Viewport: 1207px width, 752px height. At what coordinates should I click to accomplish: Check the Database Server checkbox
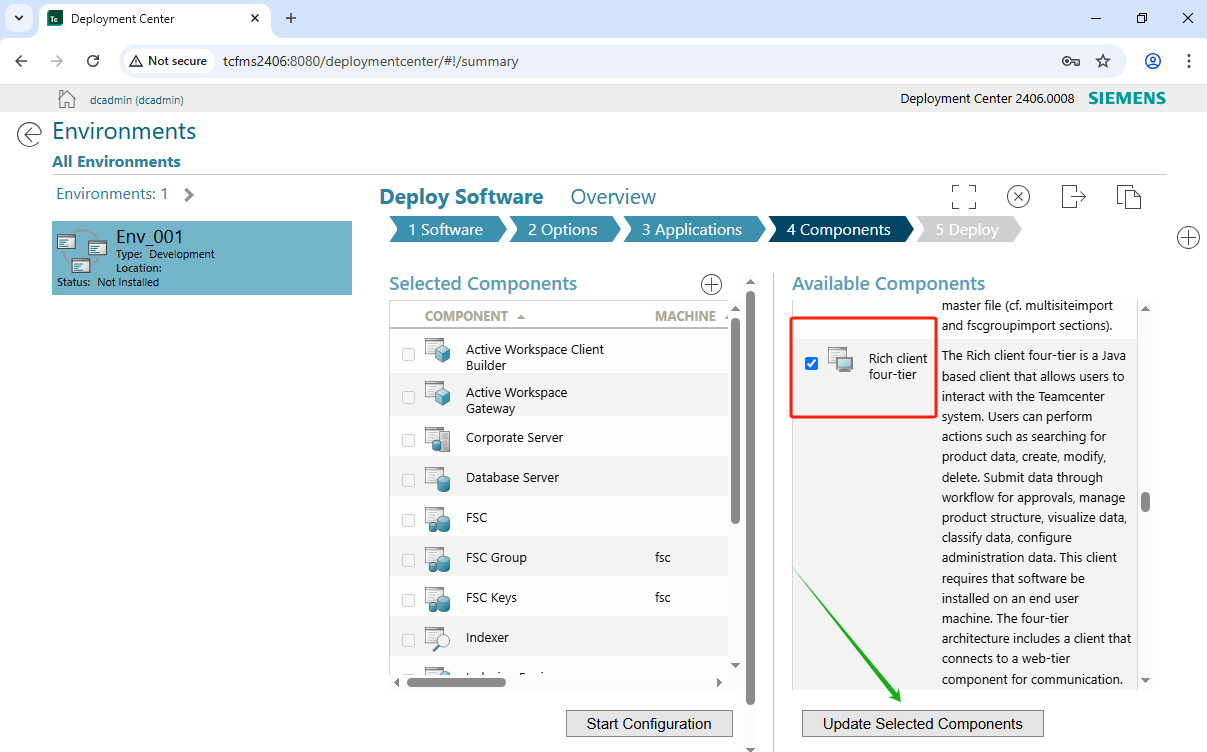pos(408,480)
